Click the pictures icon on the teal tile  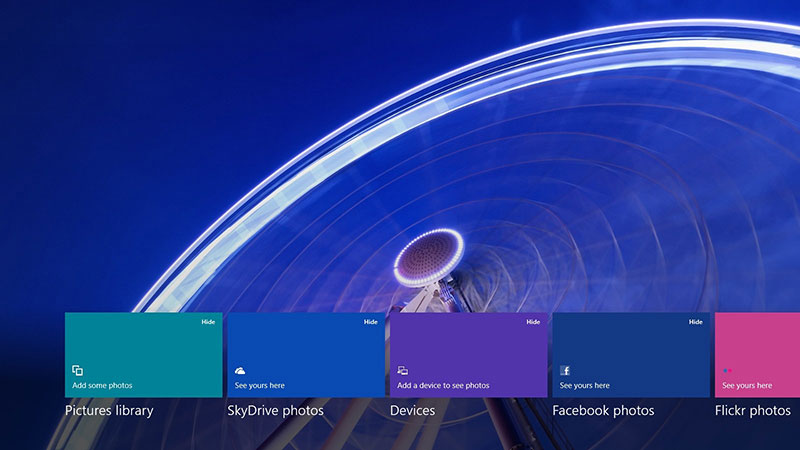click(78, 370)
